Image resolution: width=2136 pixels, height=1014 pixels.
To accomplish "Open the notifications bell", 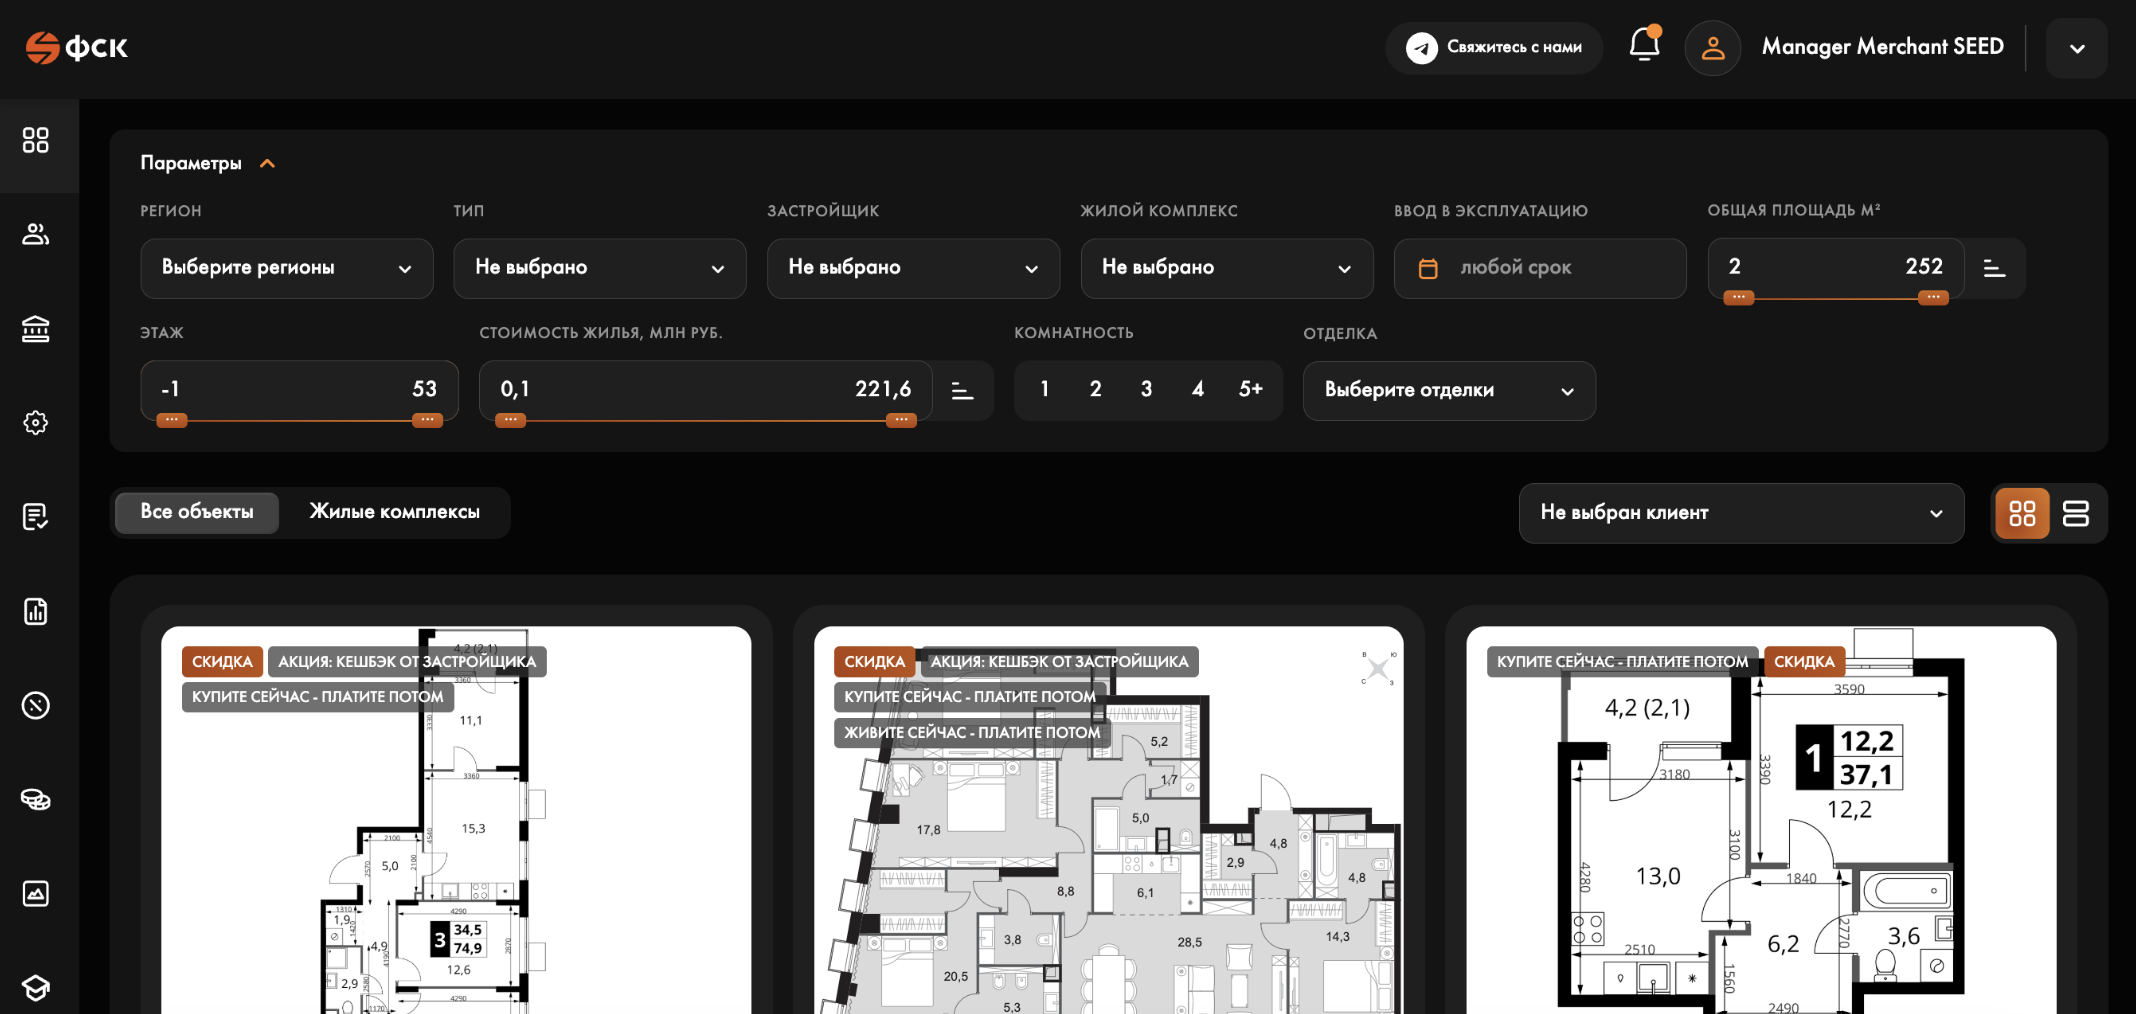I will pyautogui.click(x=1644, y=45).
